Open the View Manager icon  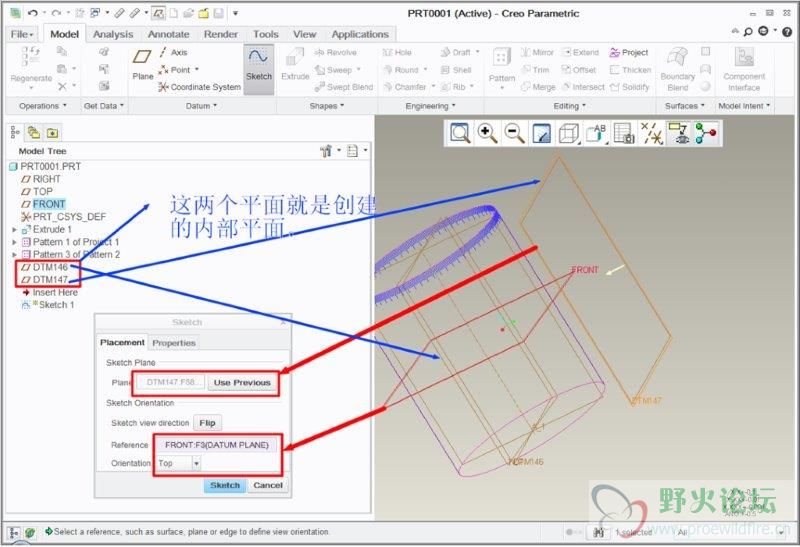click(623, 134)
